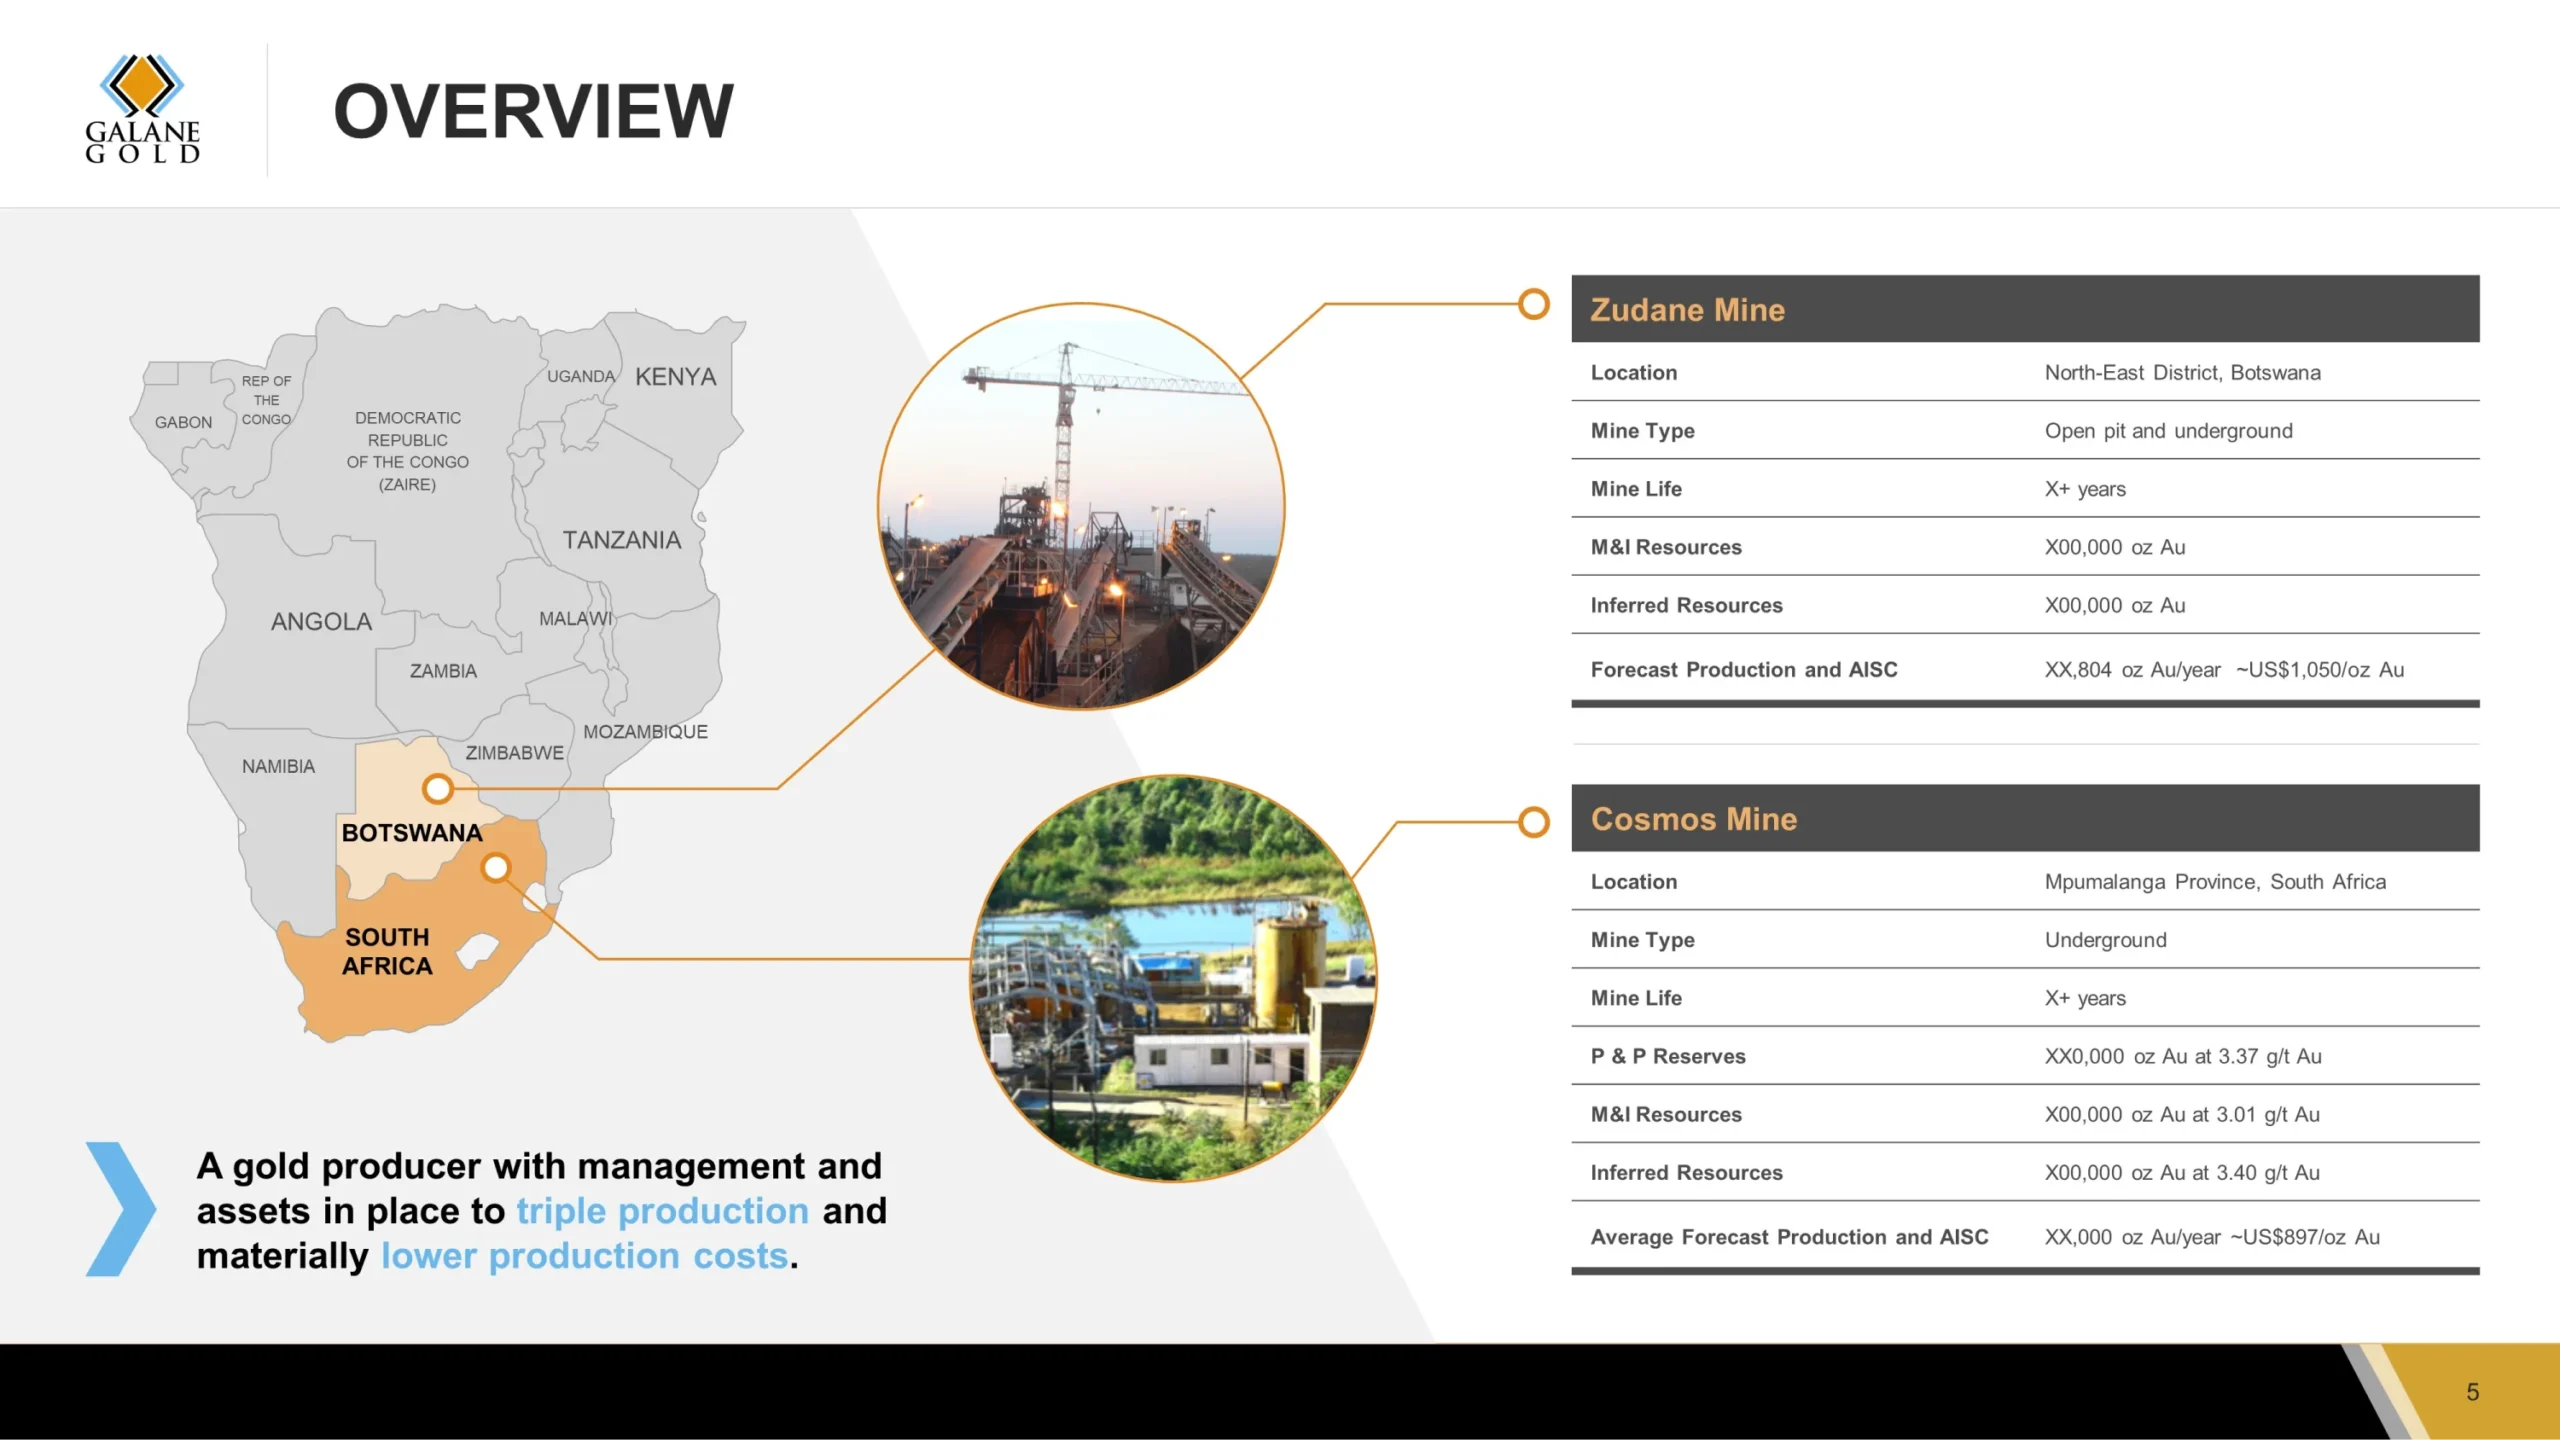Click the Zudane Mine table header
This screenshot has height=1440, width=2560.
(2025, 309)
